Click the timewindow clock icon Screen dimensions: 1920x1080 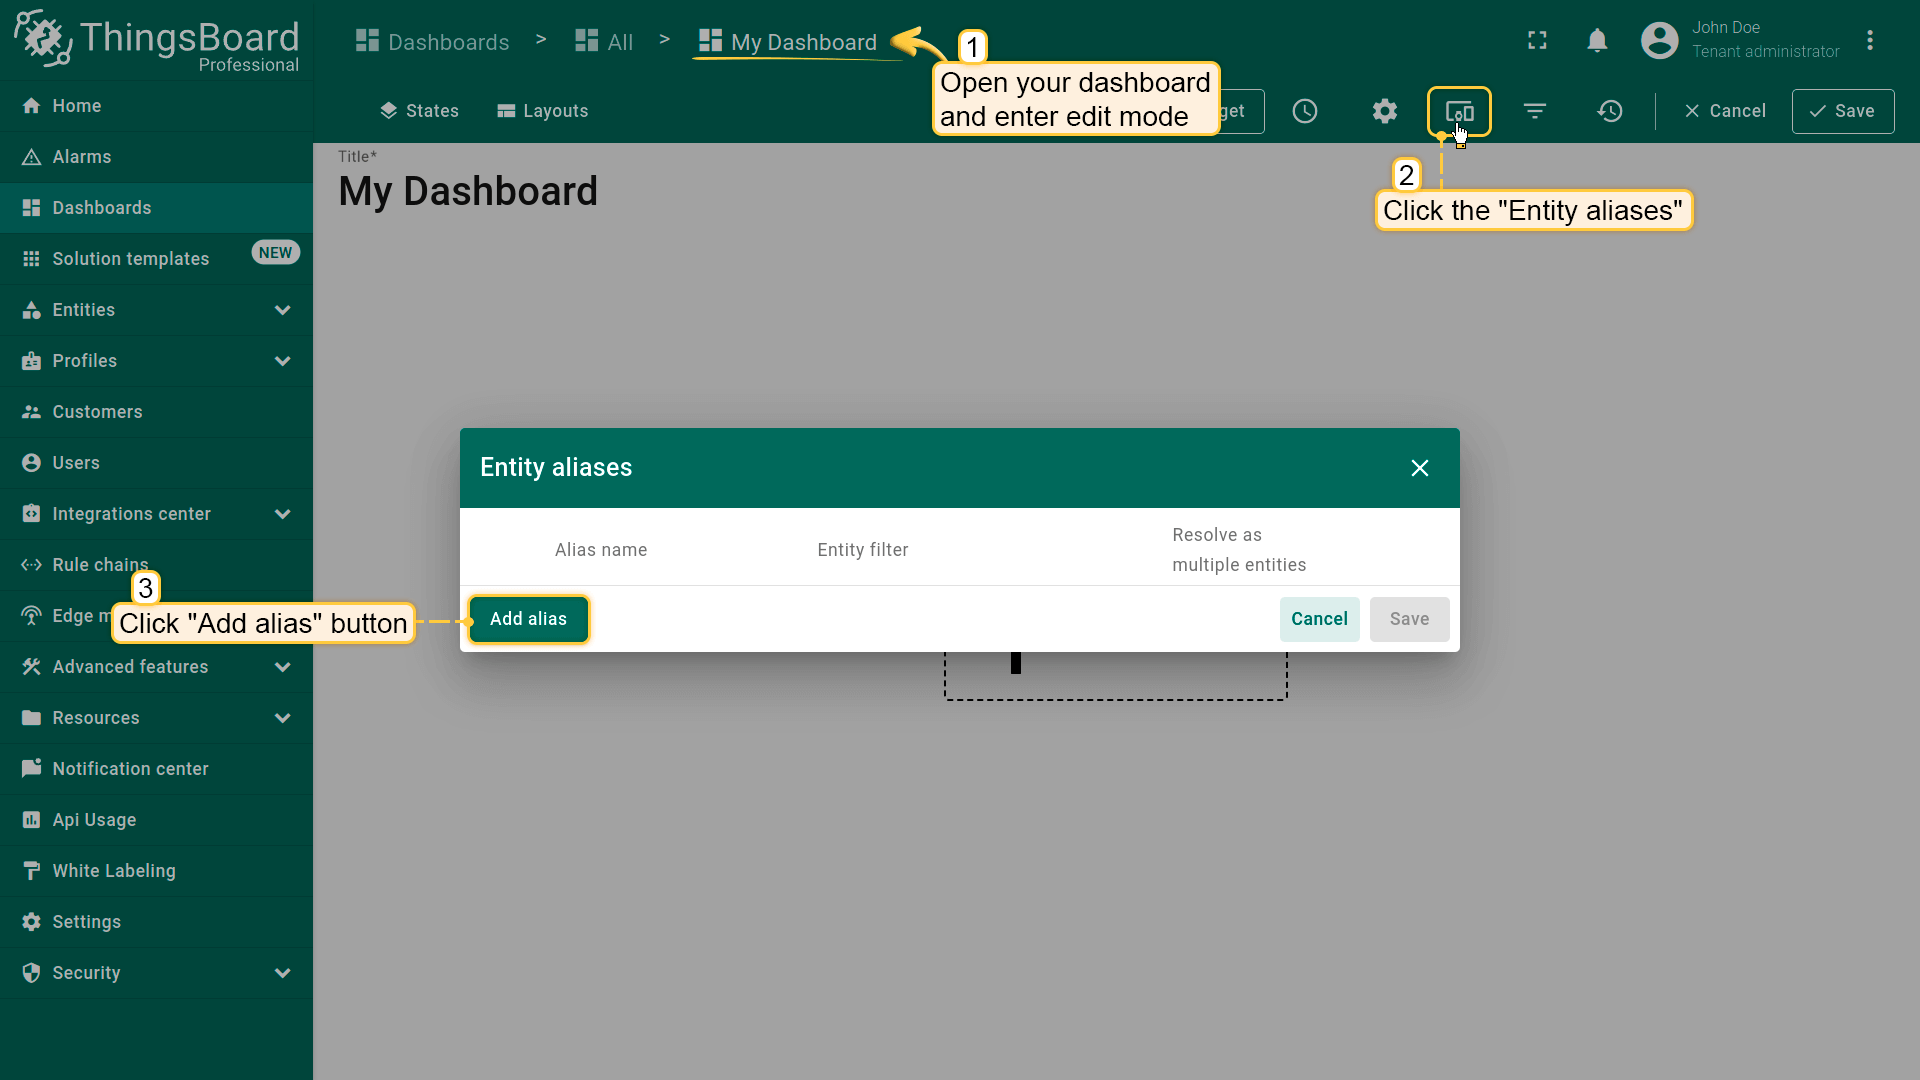coord(1305,111)
